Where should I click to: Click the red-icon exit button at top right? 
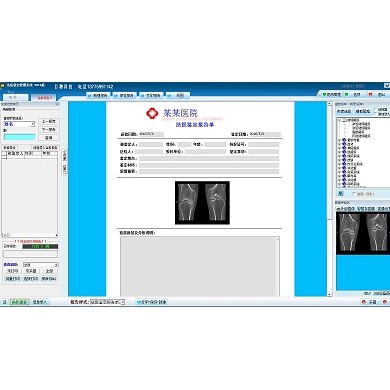[378, 95]
